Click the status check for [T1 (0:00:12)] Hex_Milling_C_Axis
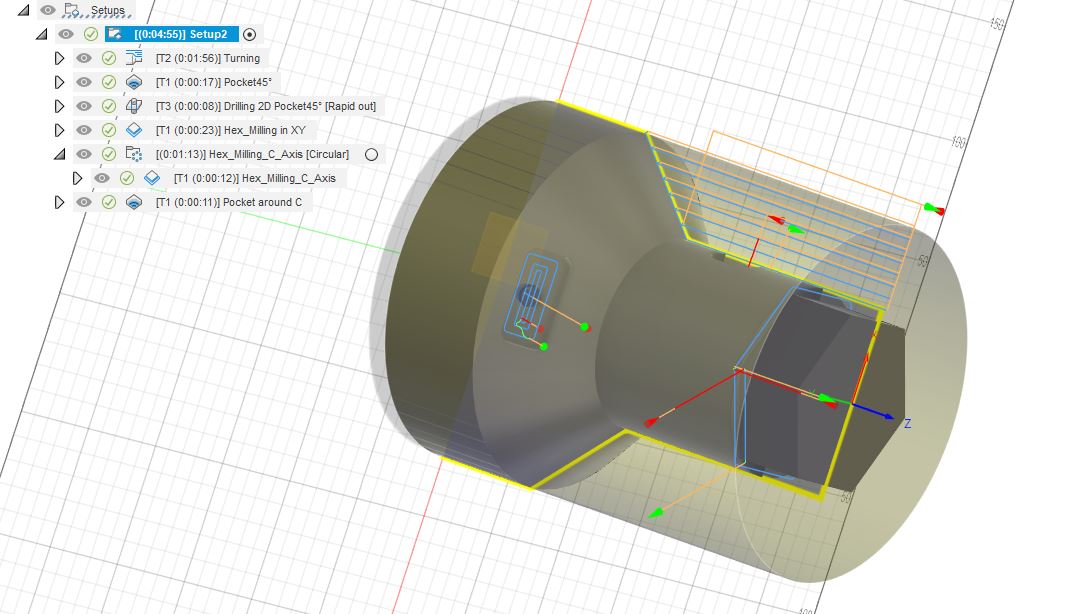 pos(127,178)
